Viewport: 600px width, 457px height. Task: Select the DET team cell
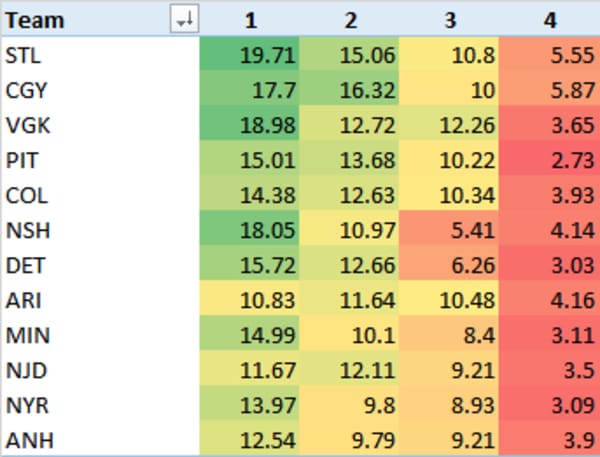100,264
